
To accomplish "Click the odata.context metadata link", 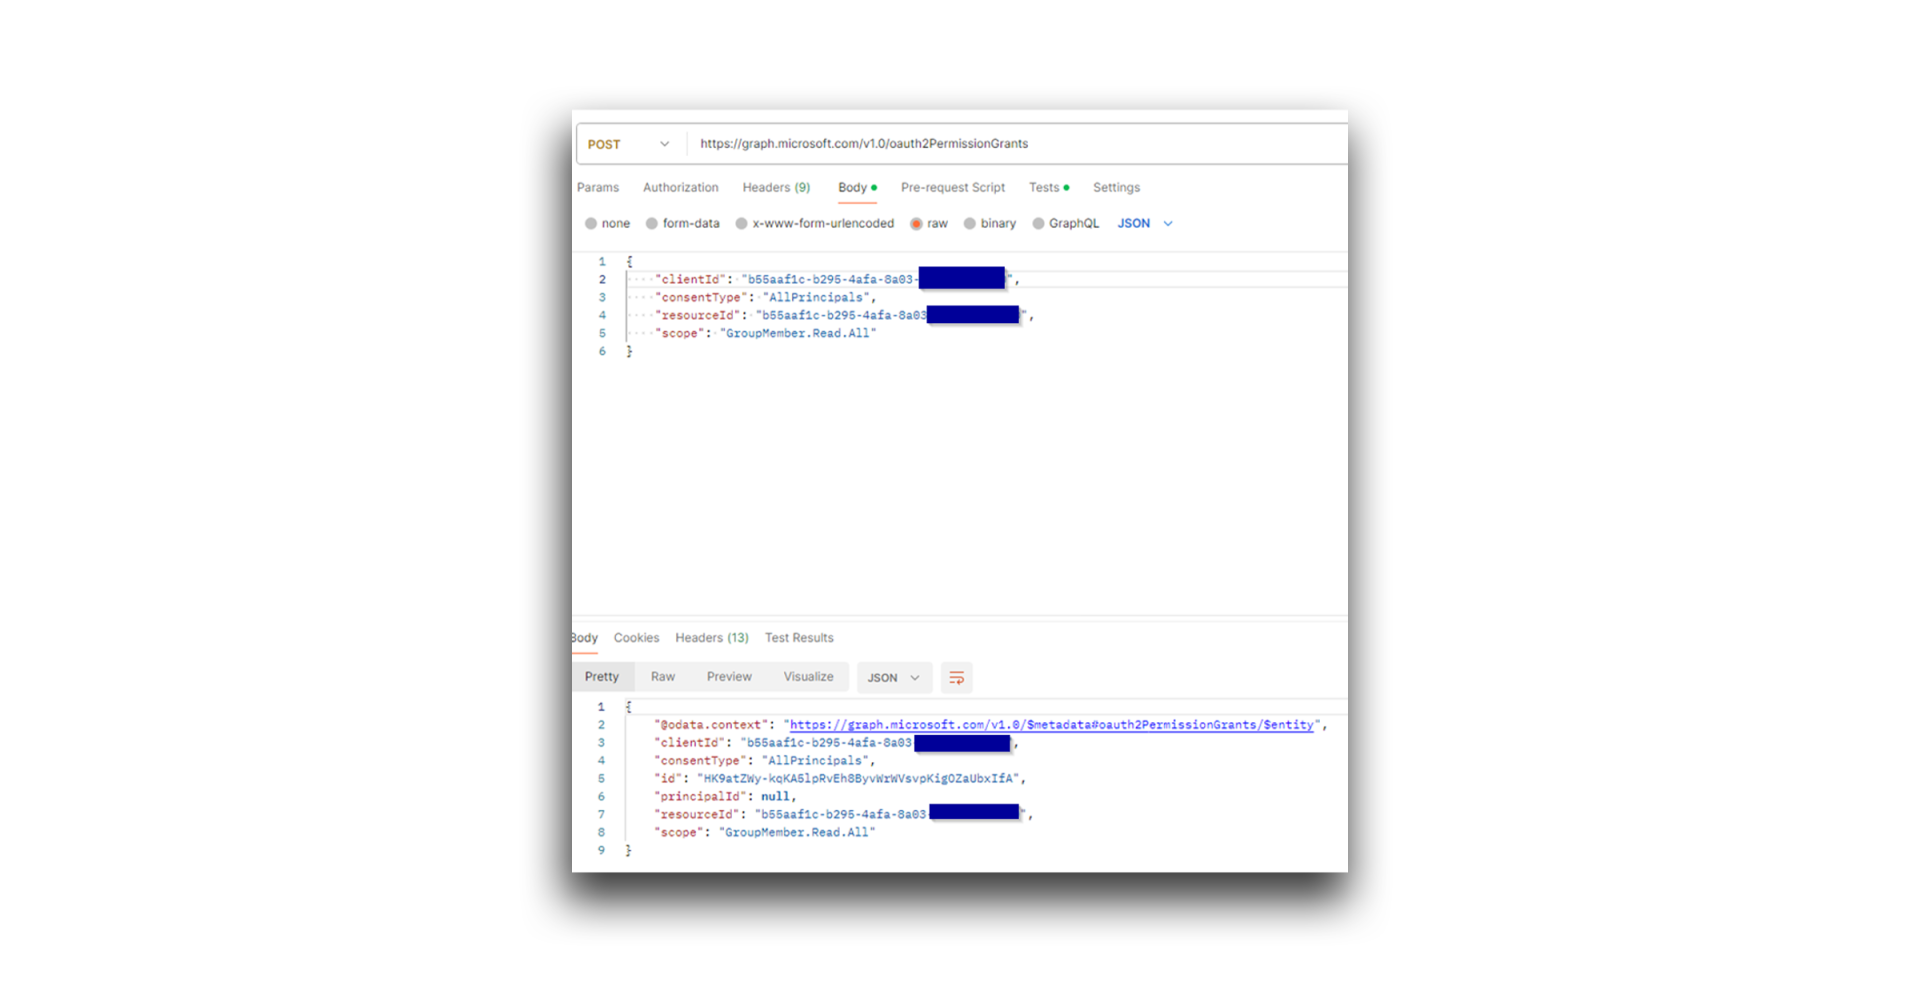I will pos(1050,724).
